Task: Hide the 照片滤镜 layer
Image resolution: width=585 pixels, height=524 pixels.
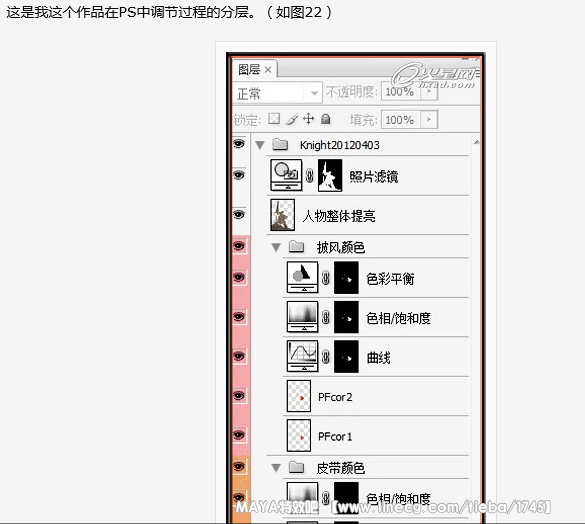Action: (x=239, y=175)
